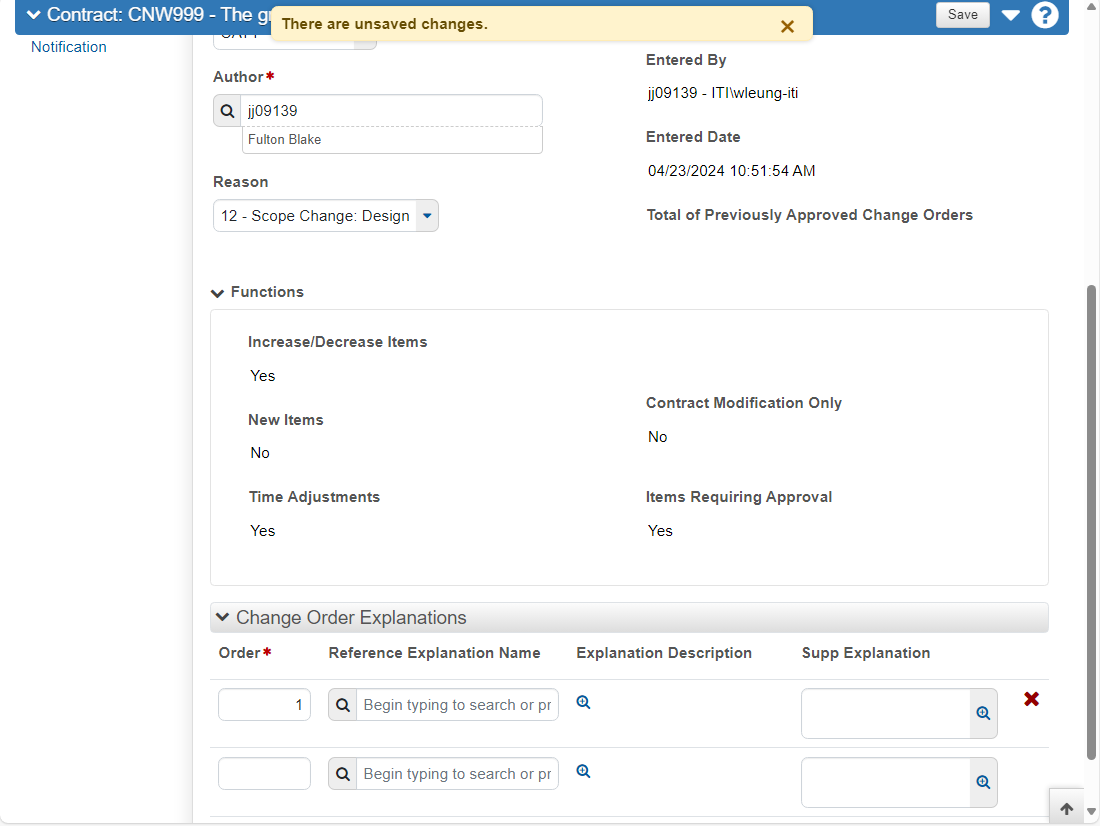
Task: Dismiss the unsaved changes notification
Action: [787, 27]
